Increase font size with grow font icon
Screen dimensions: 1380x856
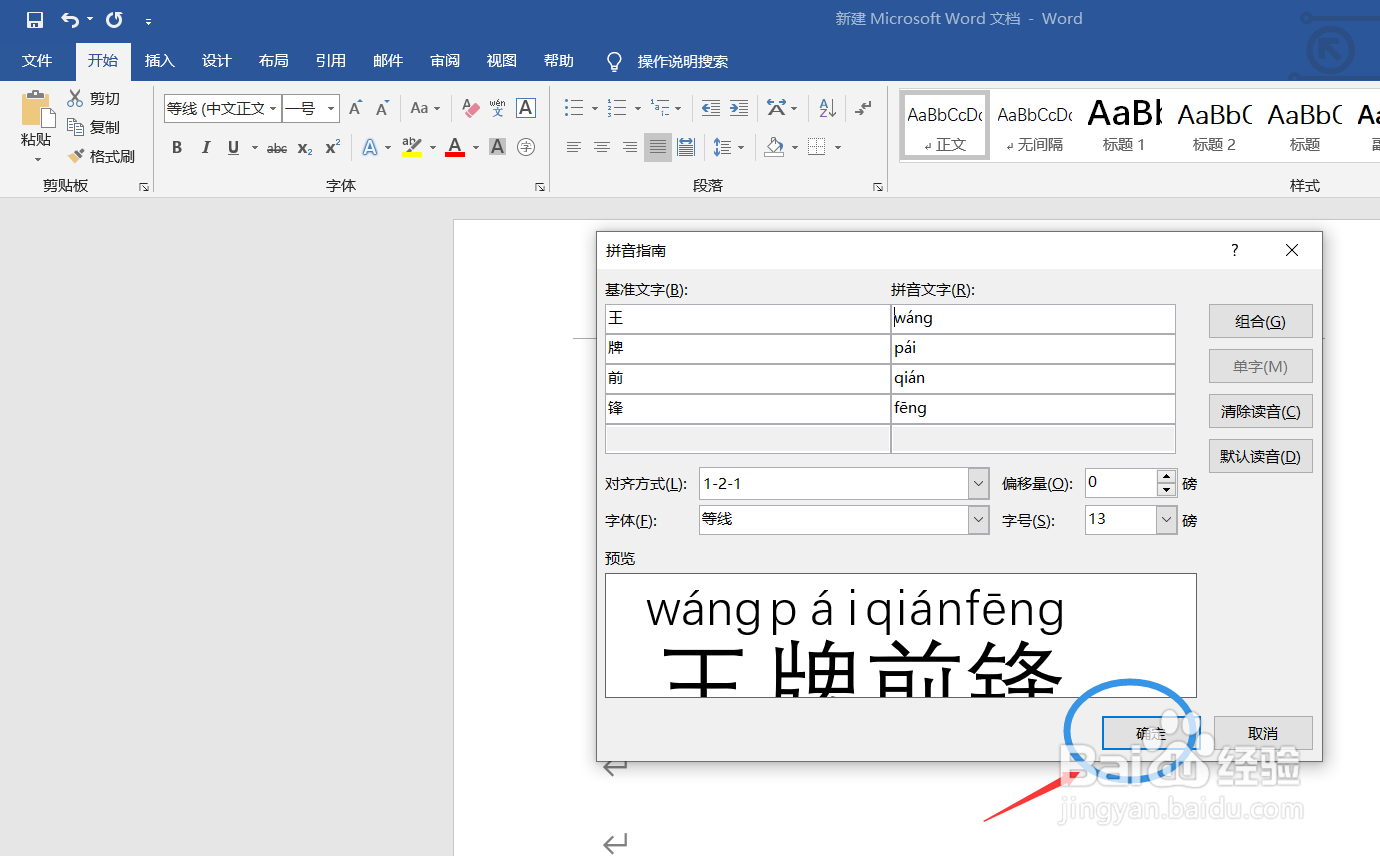point(355,108)
